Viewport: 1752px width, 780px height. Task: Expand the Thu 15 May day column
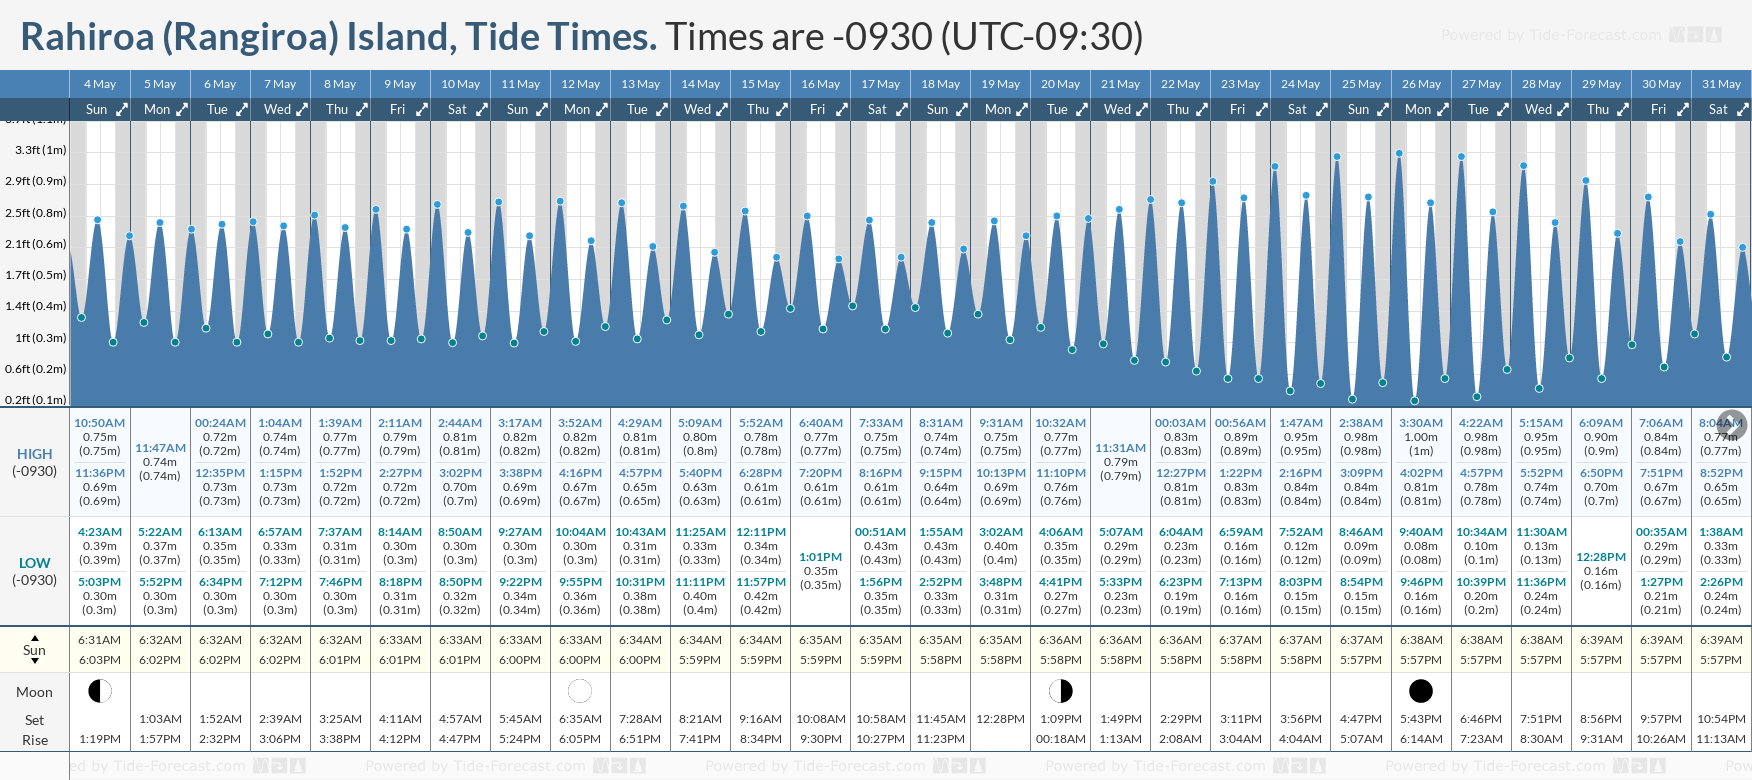(x=782, y=110)
